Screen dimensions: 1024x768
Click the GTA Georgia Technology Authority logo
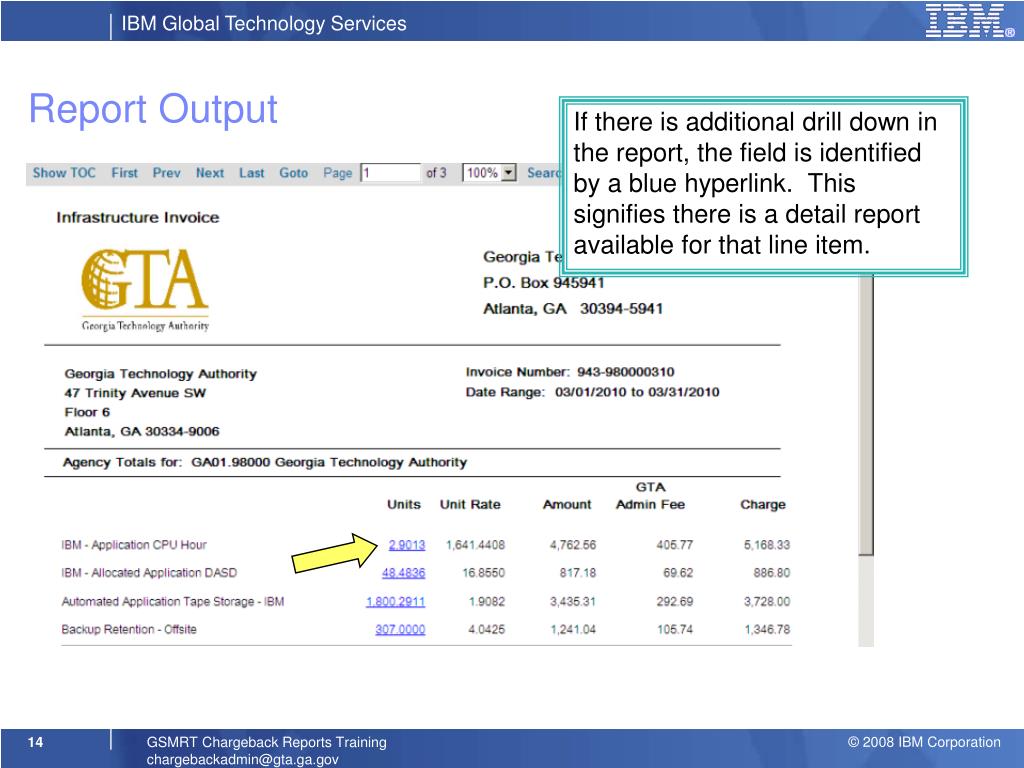coord(145,290)
